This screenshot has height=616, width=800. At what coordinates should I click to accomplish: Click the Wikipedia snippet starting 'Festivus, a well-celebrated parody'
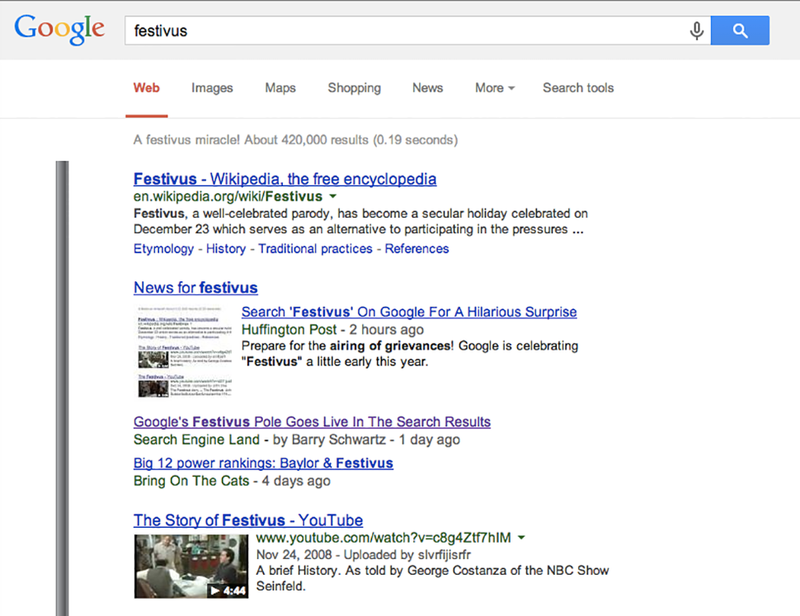tap(360, 221)
